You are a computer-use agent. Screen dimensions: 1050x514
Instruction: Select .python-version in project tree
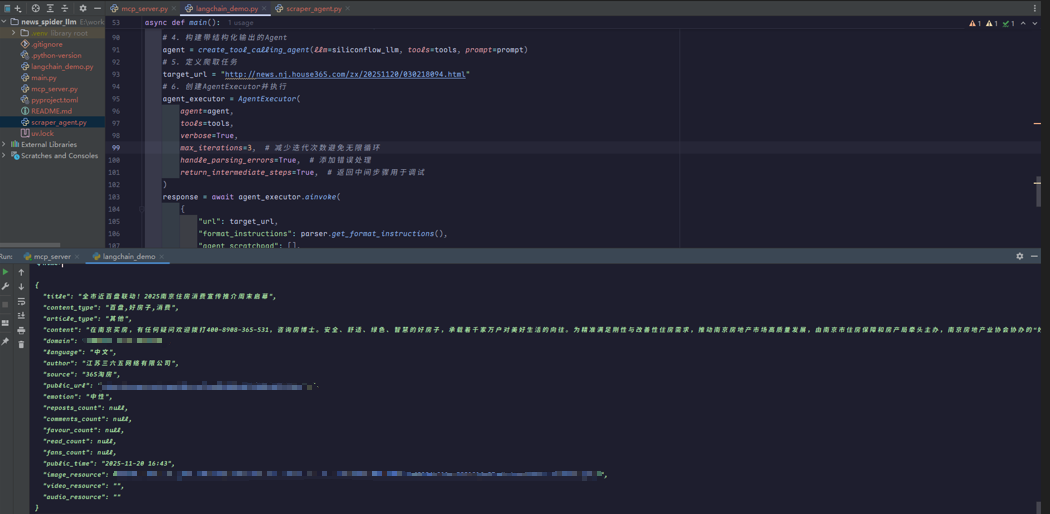[x=56, y=56]
